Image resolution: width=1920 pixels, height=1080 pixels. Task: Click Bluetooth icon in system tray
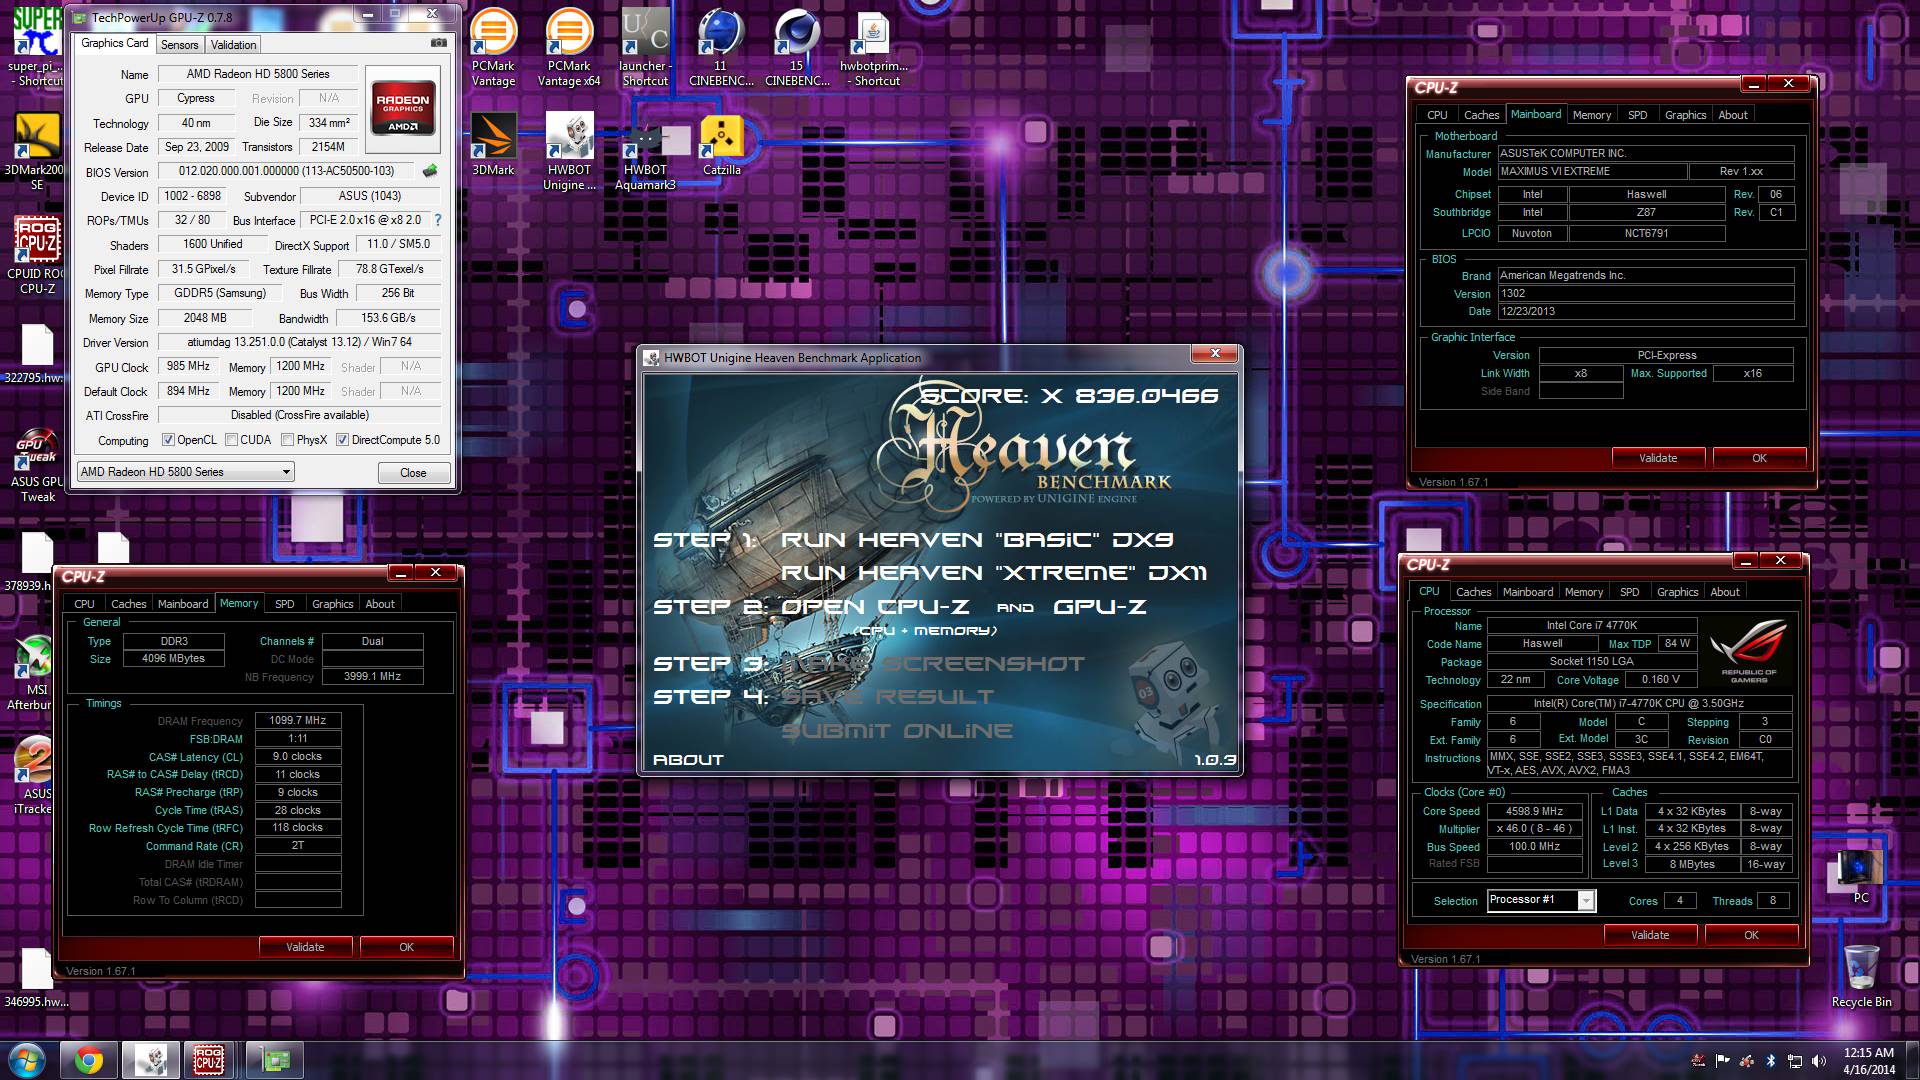(x=1771, y=1061)
